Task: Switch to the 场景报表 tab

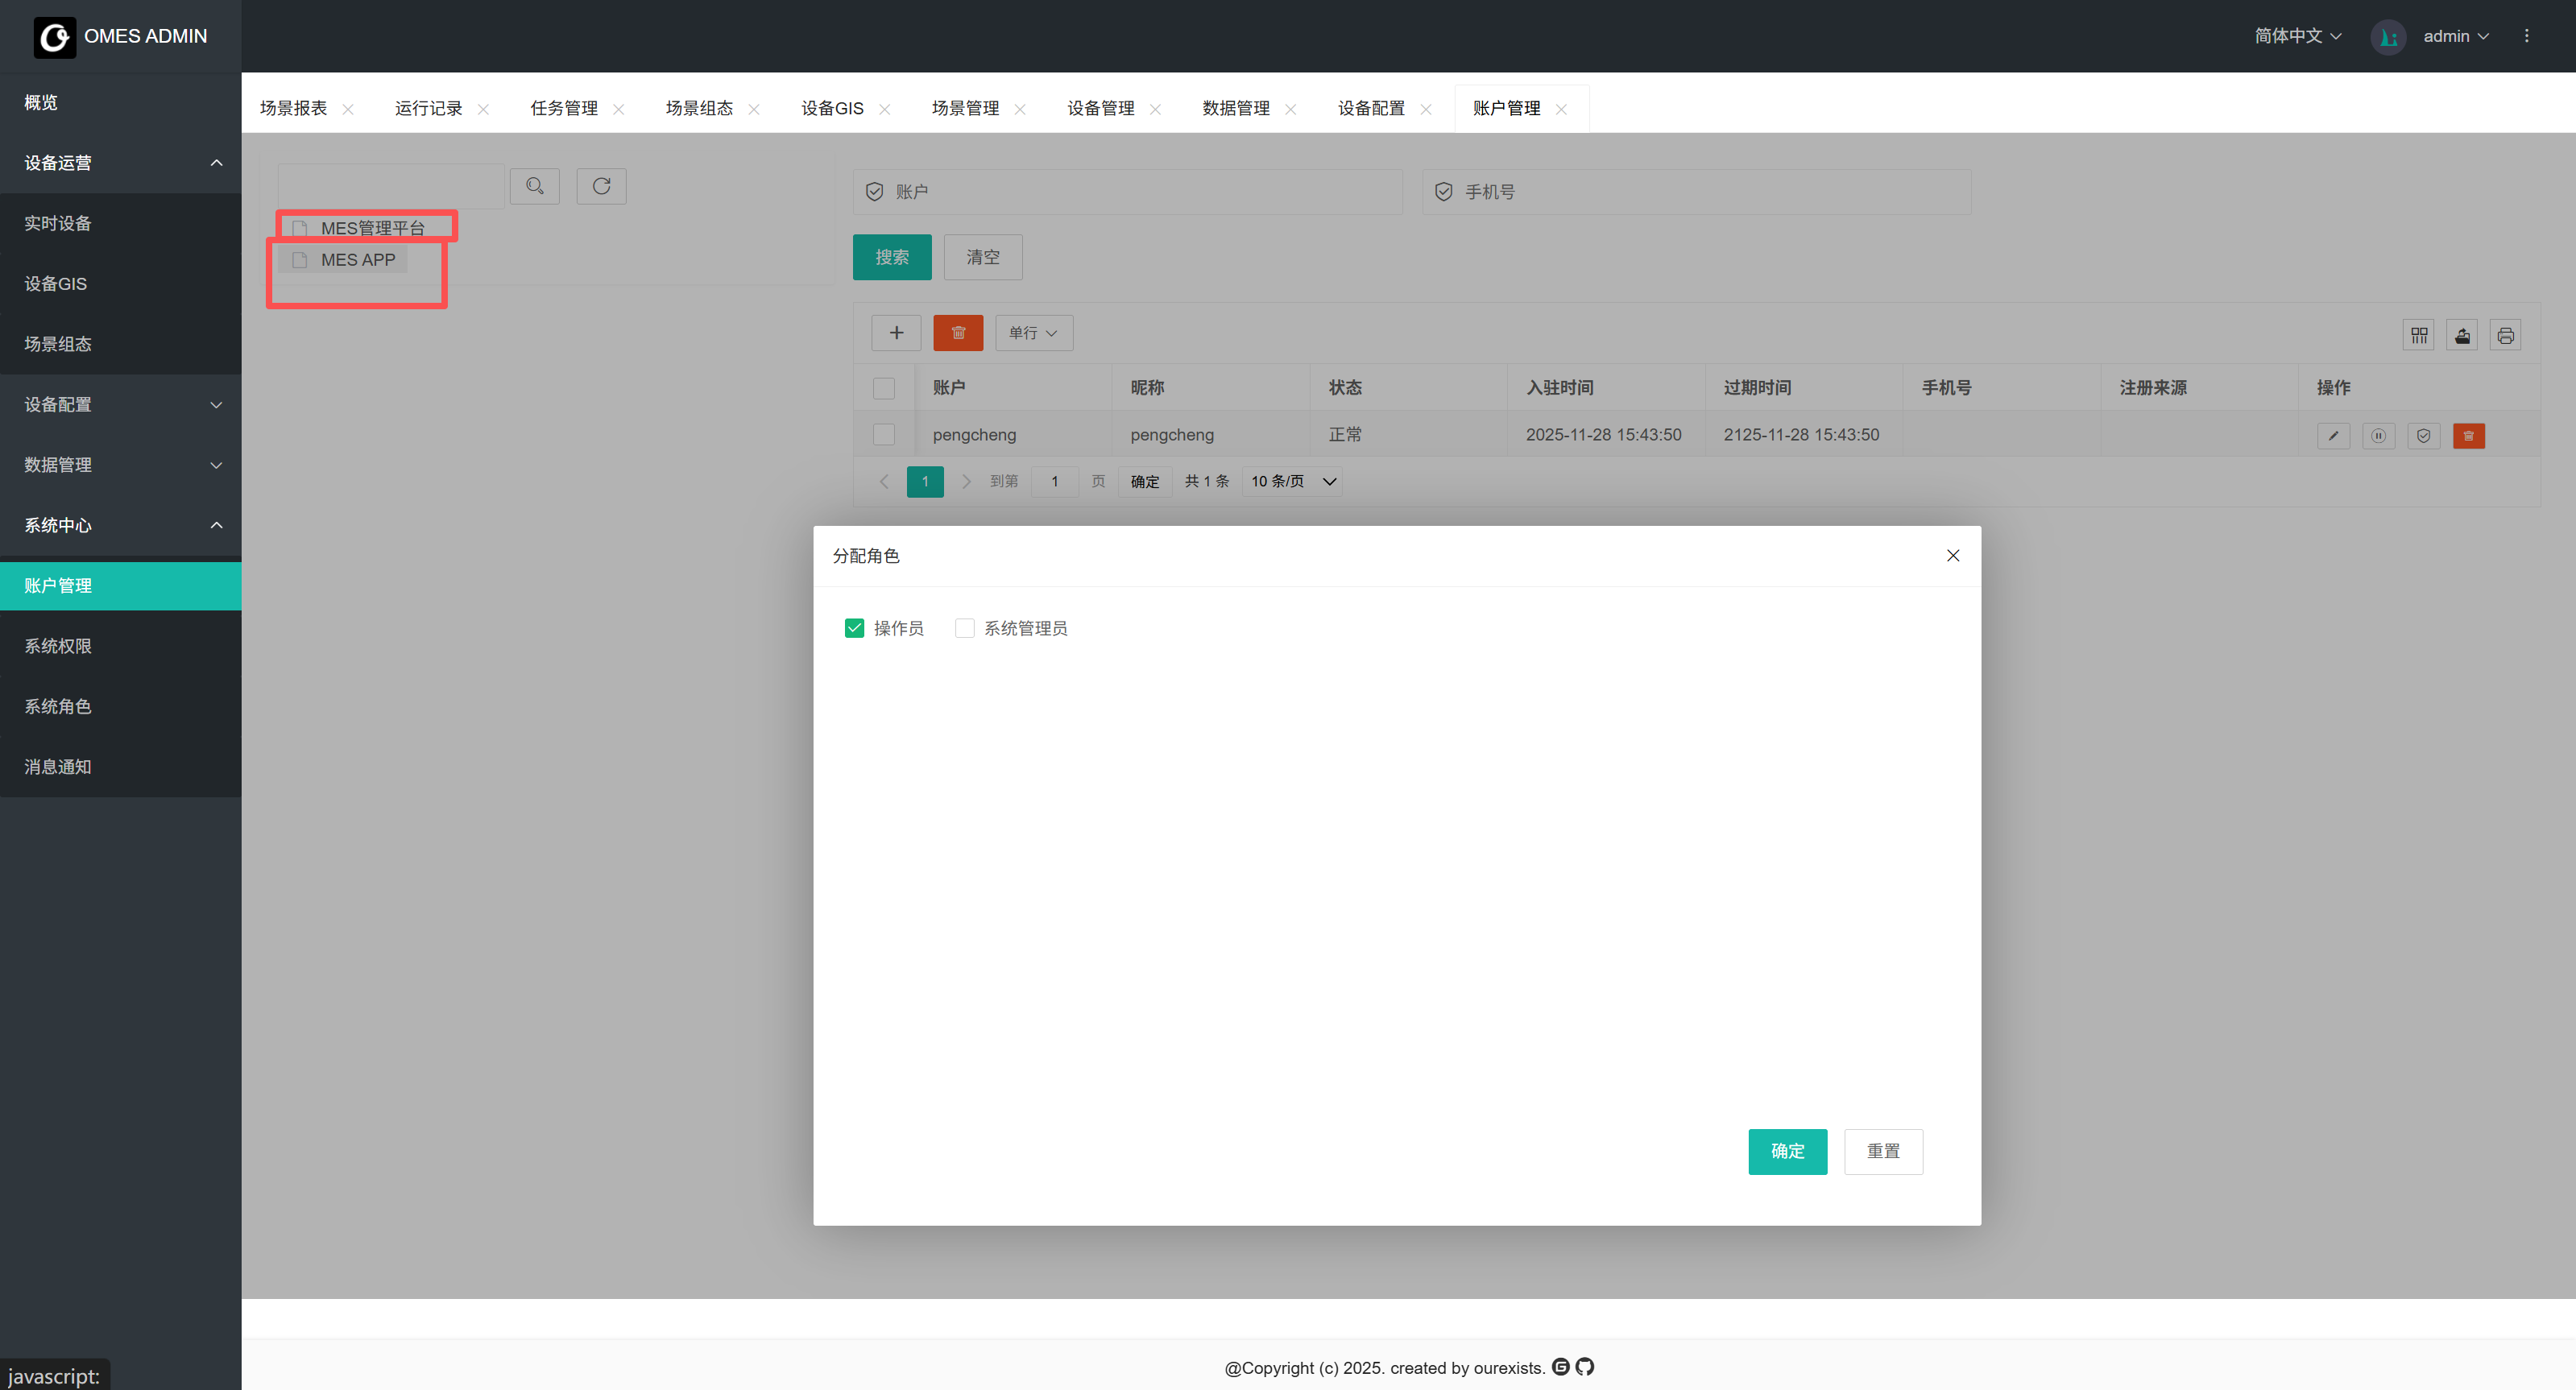Action: (x=293, y=108)
